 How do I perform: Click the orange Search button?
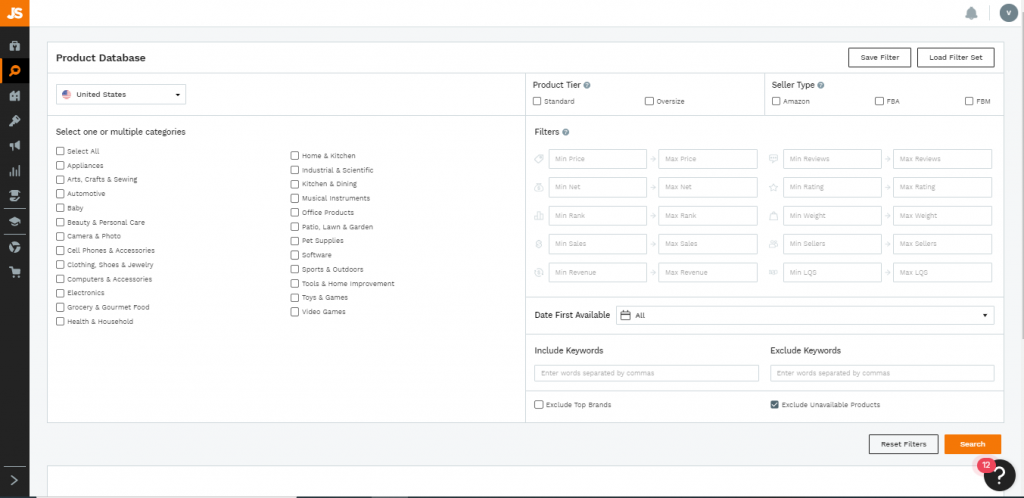pyautogui.click(x=972, y=444)
